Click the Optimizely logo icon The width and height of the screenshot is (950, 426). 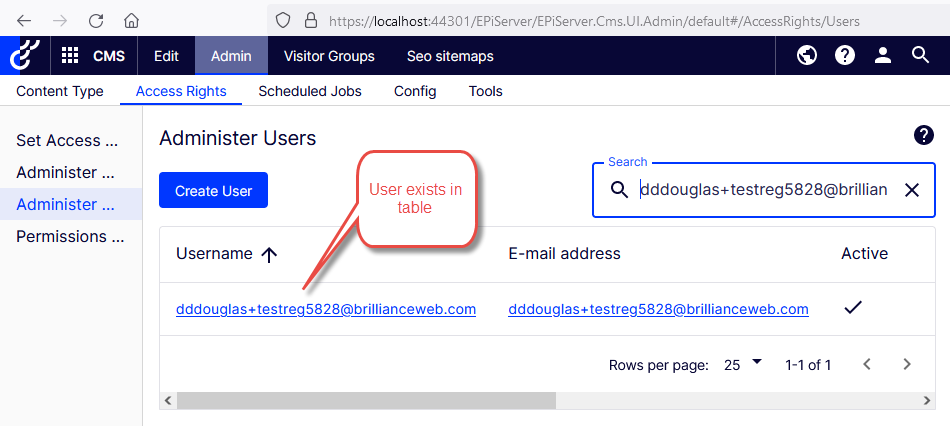[x=22, y=56]
